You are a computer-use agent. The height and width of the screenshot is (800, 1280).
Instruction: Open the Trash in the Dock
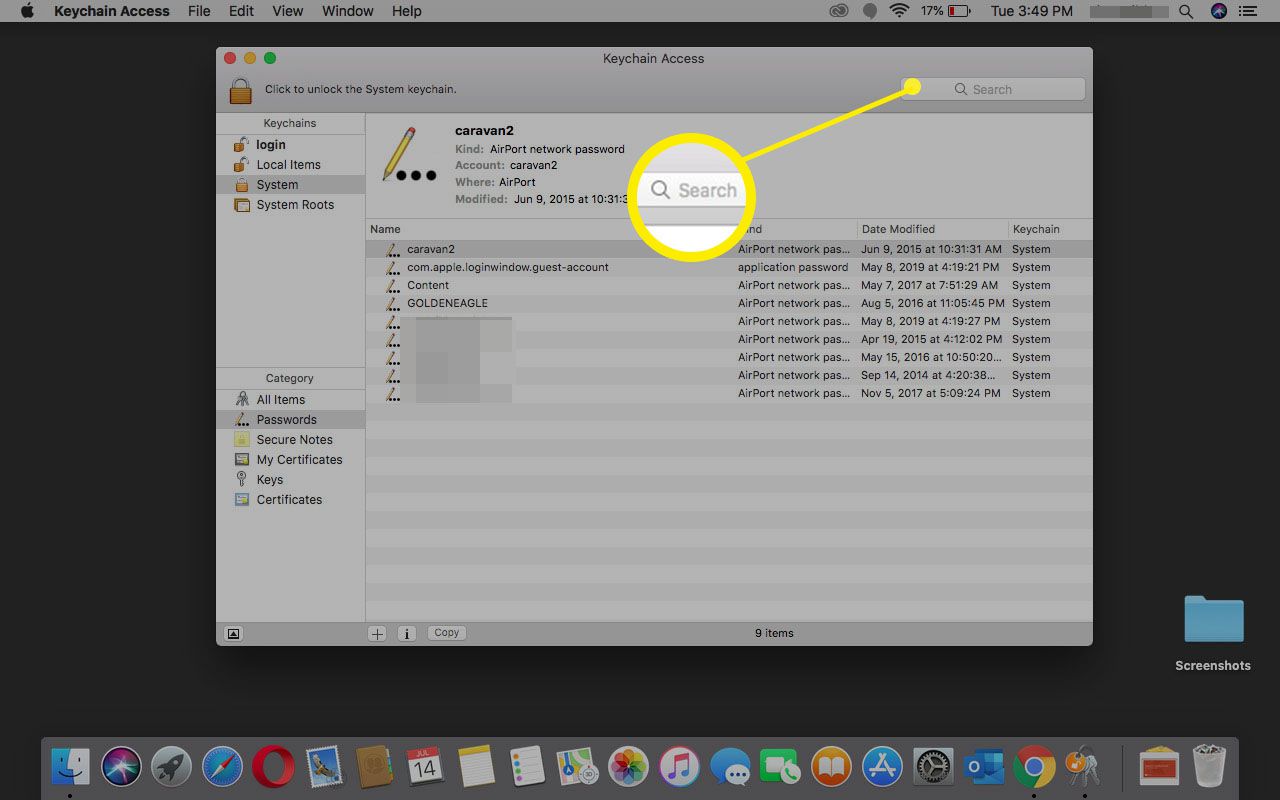1209,768
